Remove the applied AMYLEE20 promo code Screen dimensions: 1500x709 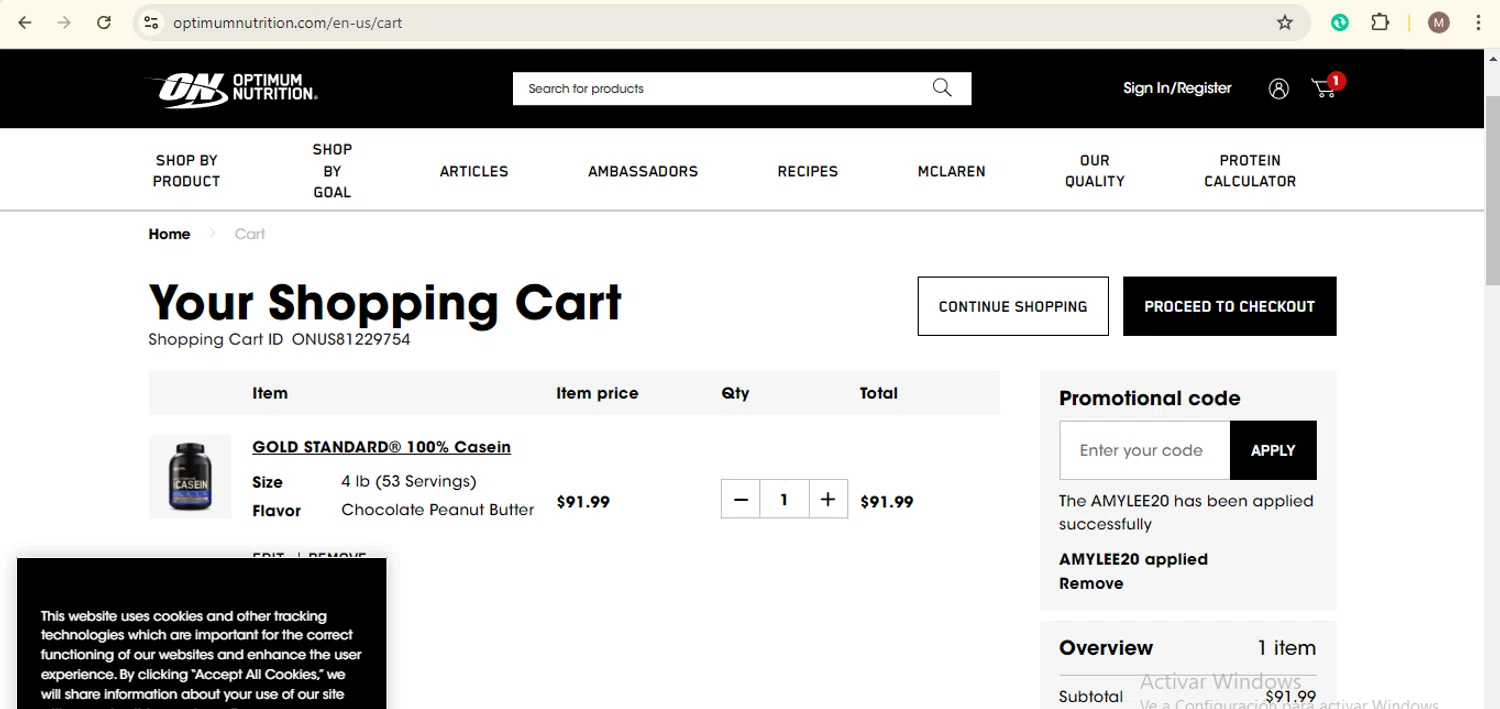[1090, 584]
